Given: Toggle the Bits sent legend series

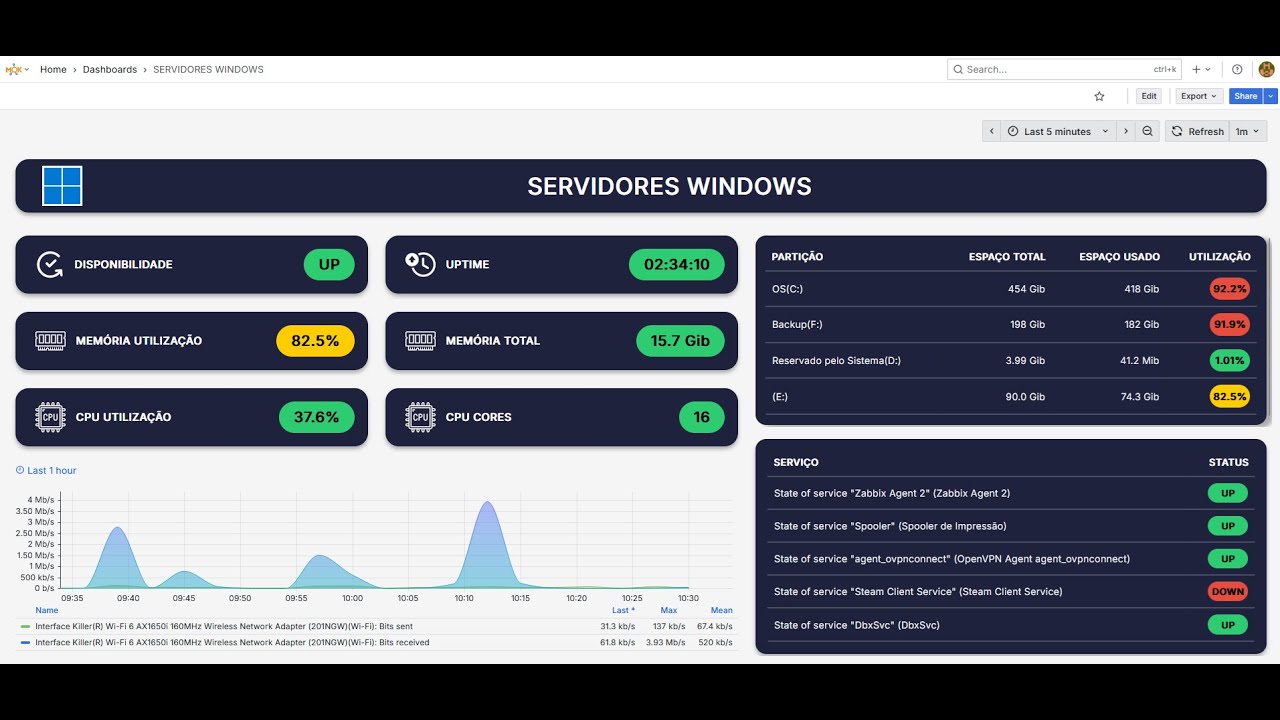Looking at the screenshot, I should click(226, 626).
